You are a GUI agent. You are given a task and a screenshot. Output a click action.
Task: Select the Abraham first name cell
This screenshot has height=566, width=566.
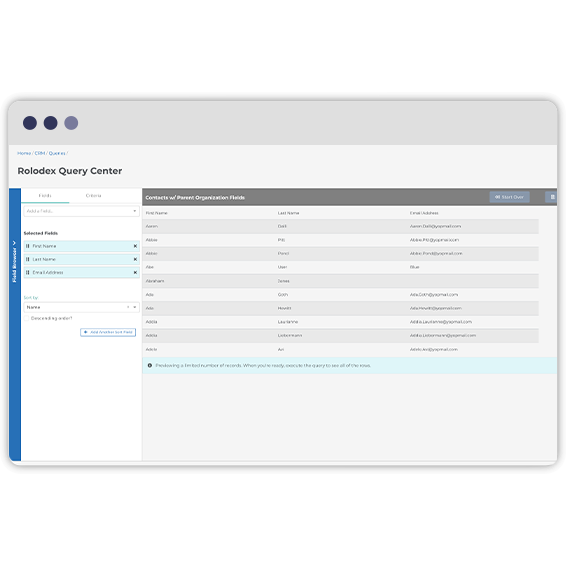155,281
